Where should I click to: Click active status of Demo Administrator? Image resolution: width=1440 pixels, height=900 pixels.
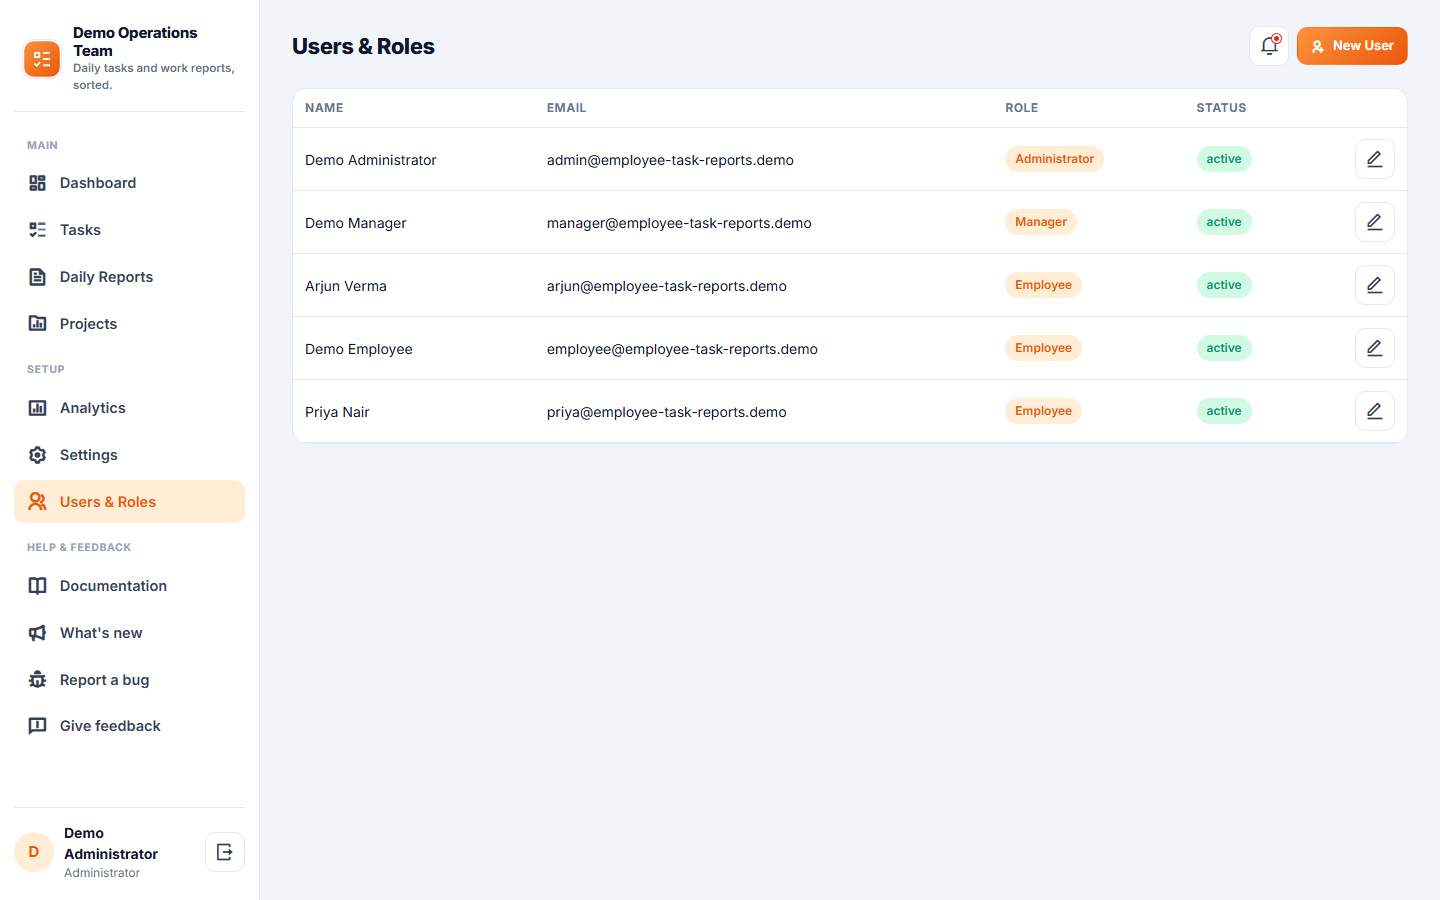tap(1224, 159)
